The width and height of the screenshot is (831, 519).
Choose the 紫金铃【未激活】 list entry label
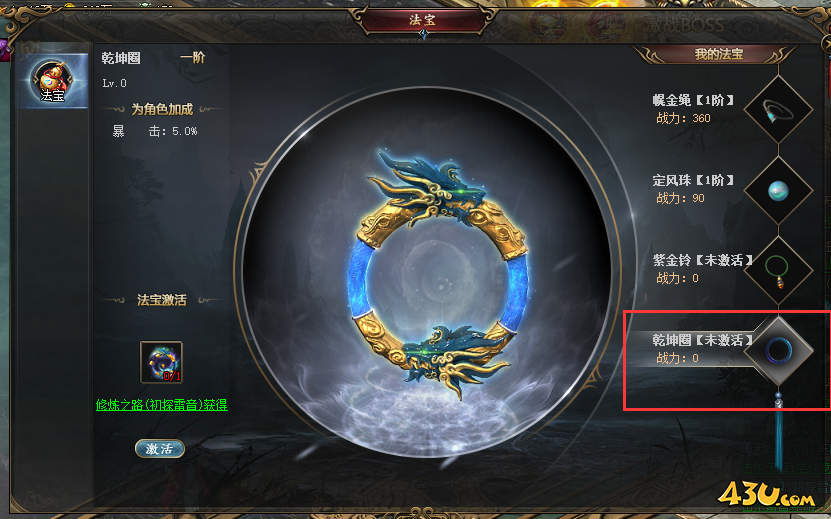703,260
